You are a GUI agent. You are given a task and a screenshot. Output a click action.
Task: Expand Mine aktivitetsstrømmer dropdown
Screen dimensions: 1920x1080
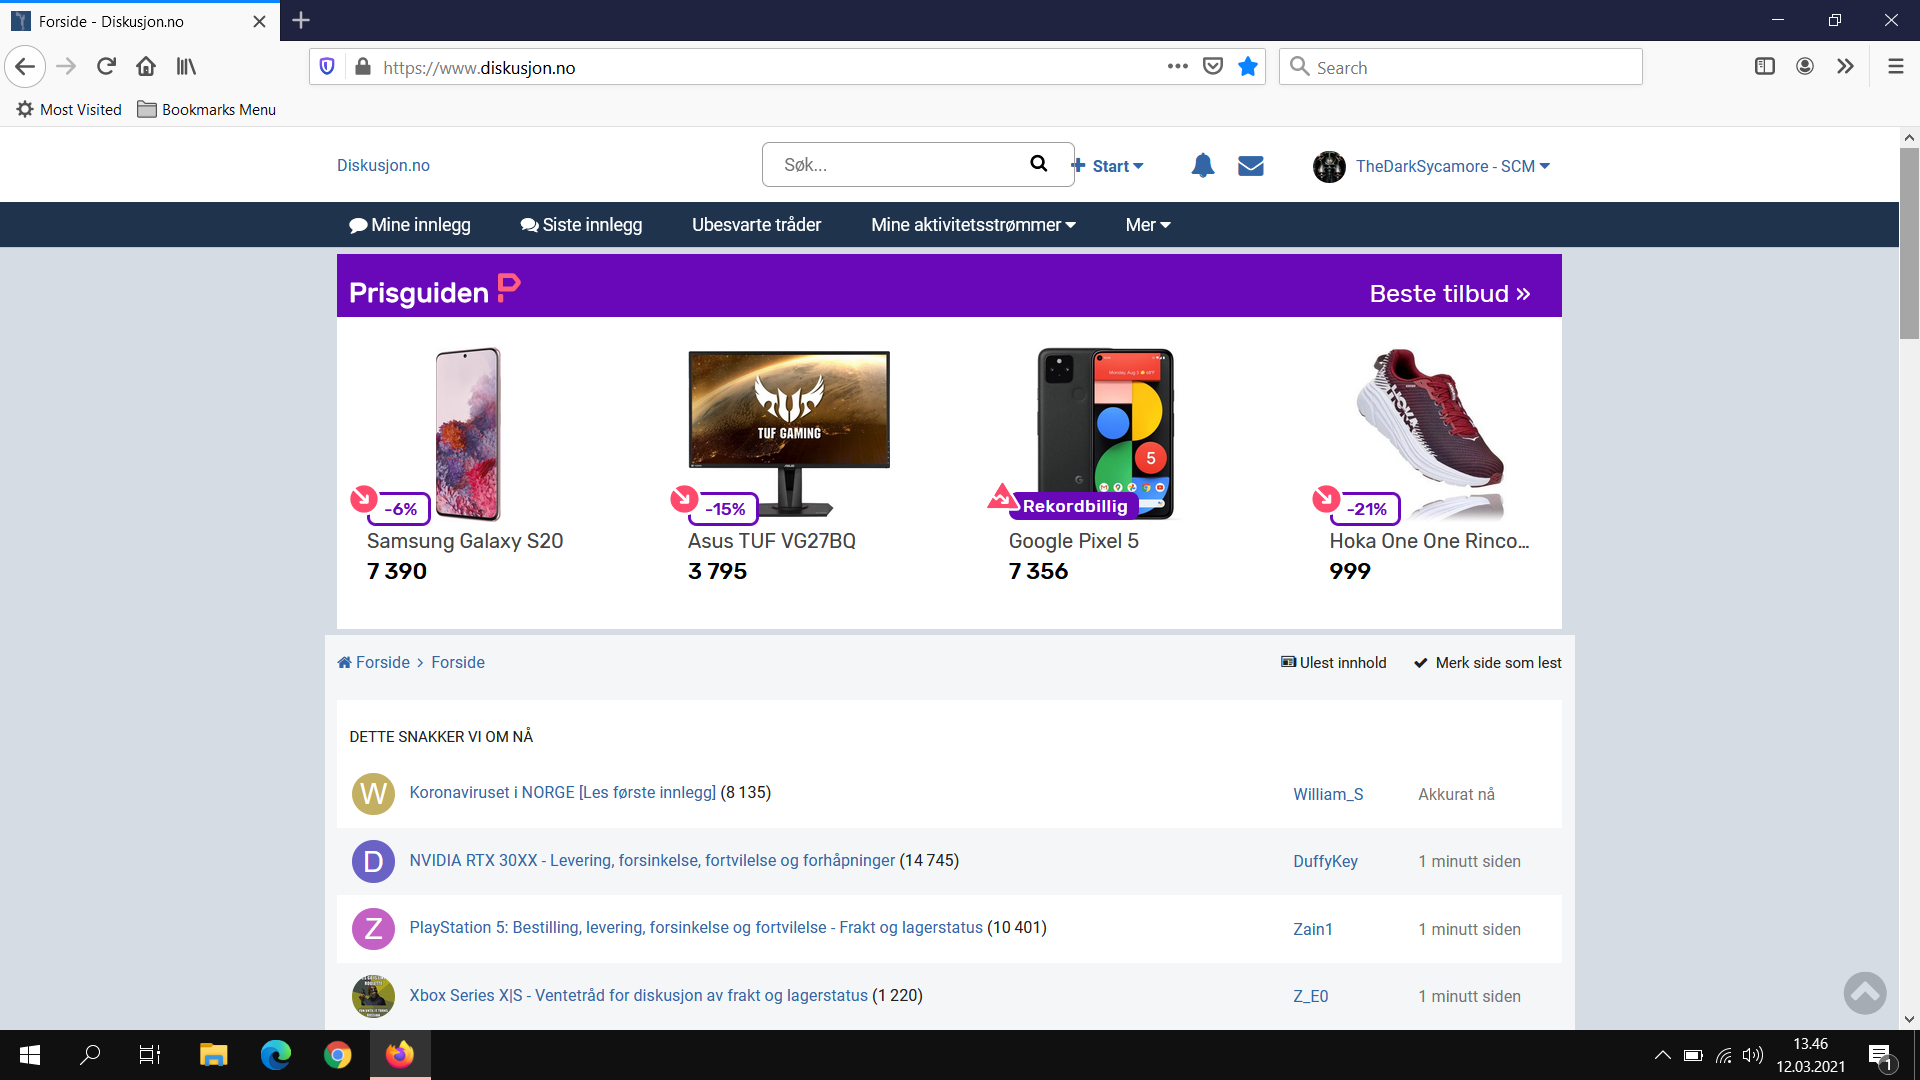coord(973,225)
